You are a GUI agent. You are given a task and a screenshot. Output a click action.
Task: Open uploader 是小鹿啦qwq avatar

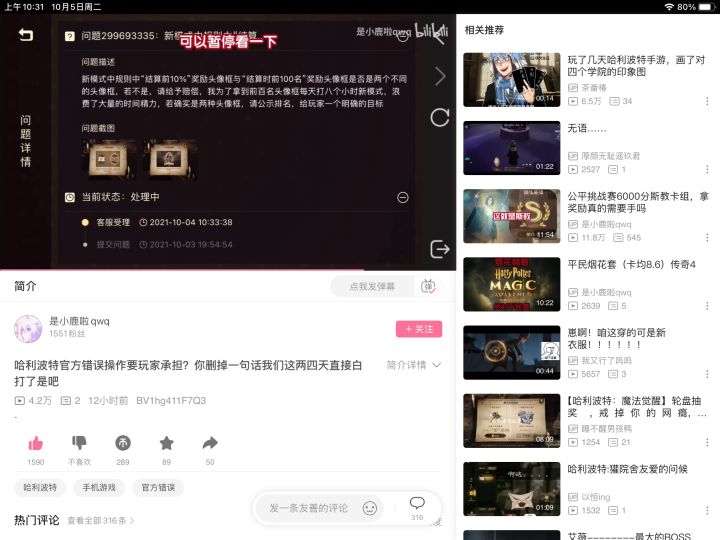tap(28, 329)
